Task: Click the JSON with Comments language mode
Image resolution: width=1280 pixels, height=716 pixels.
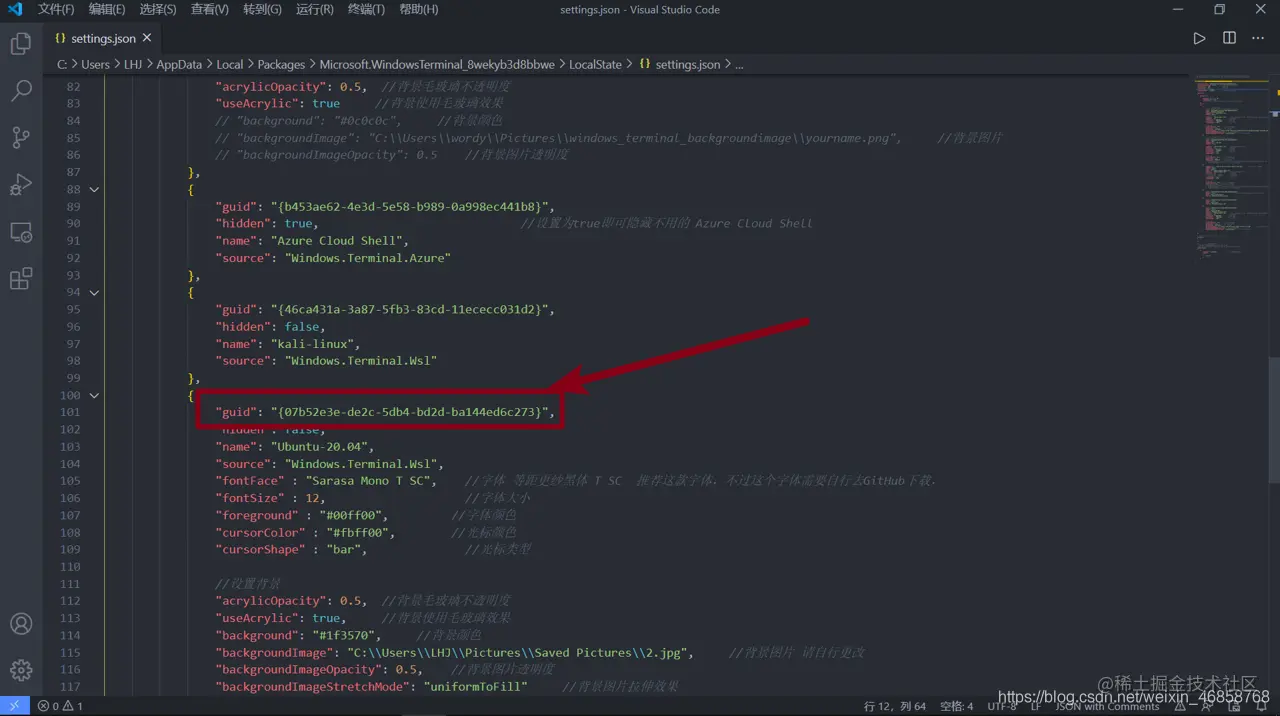Action: (x=1107, y=706)
